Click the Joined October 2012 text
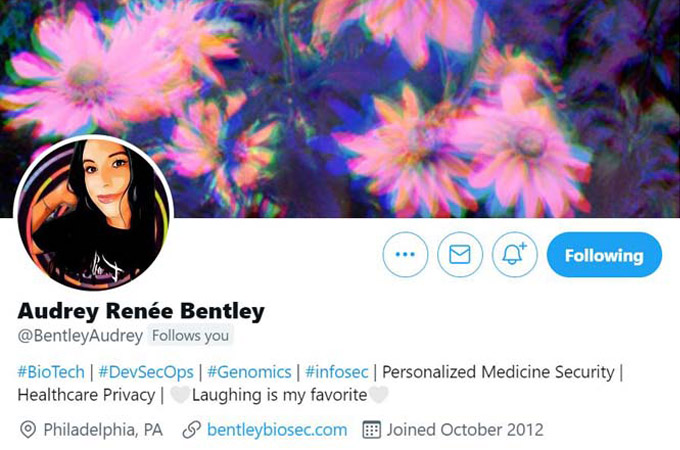The image size is (680, 450). [x=465, y=430]
